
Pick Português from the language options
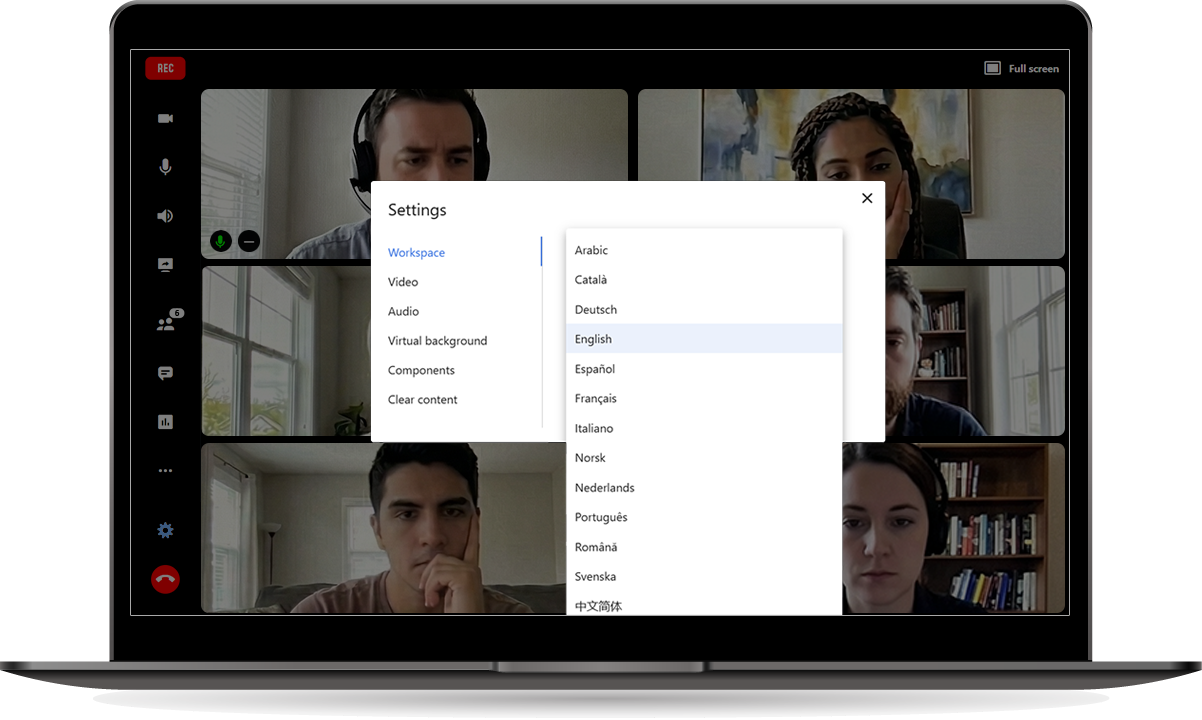pos(601,517)
